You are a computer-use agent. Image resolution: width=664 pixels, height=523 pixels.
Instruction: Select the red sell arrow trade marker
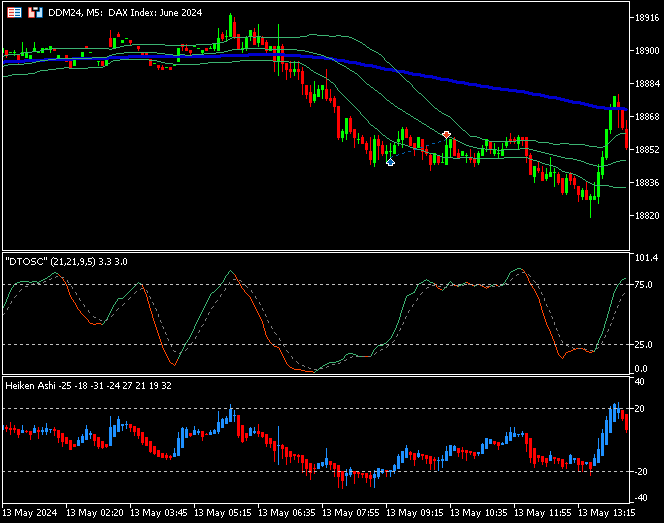click(x=446, y=135)
